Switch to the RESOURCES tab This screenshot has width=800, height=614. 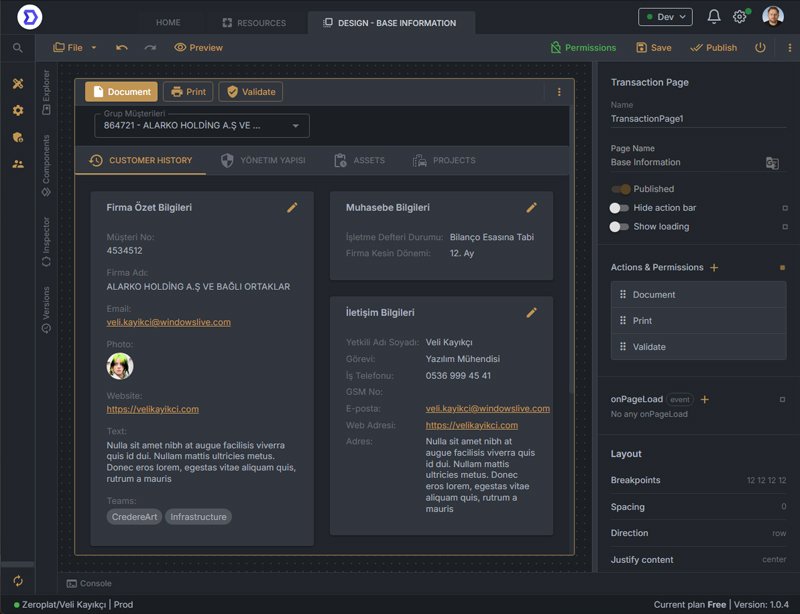click(x=254, y=22)
